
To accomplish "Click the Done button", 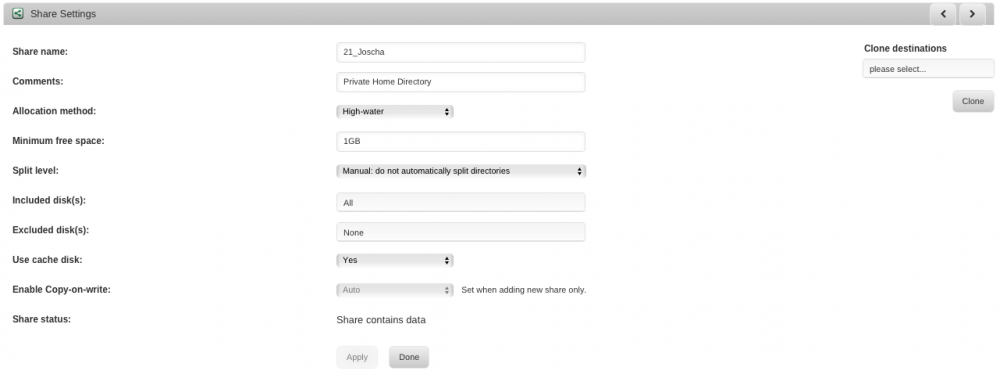I will [409, 357].
